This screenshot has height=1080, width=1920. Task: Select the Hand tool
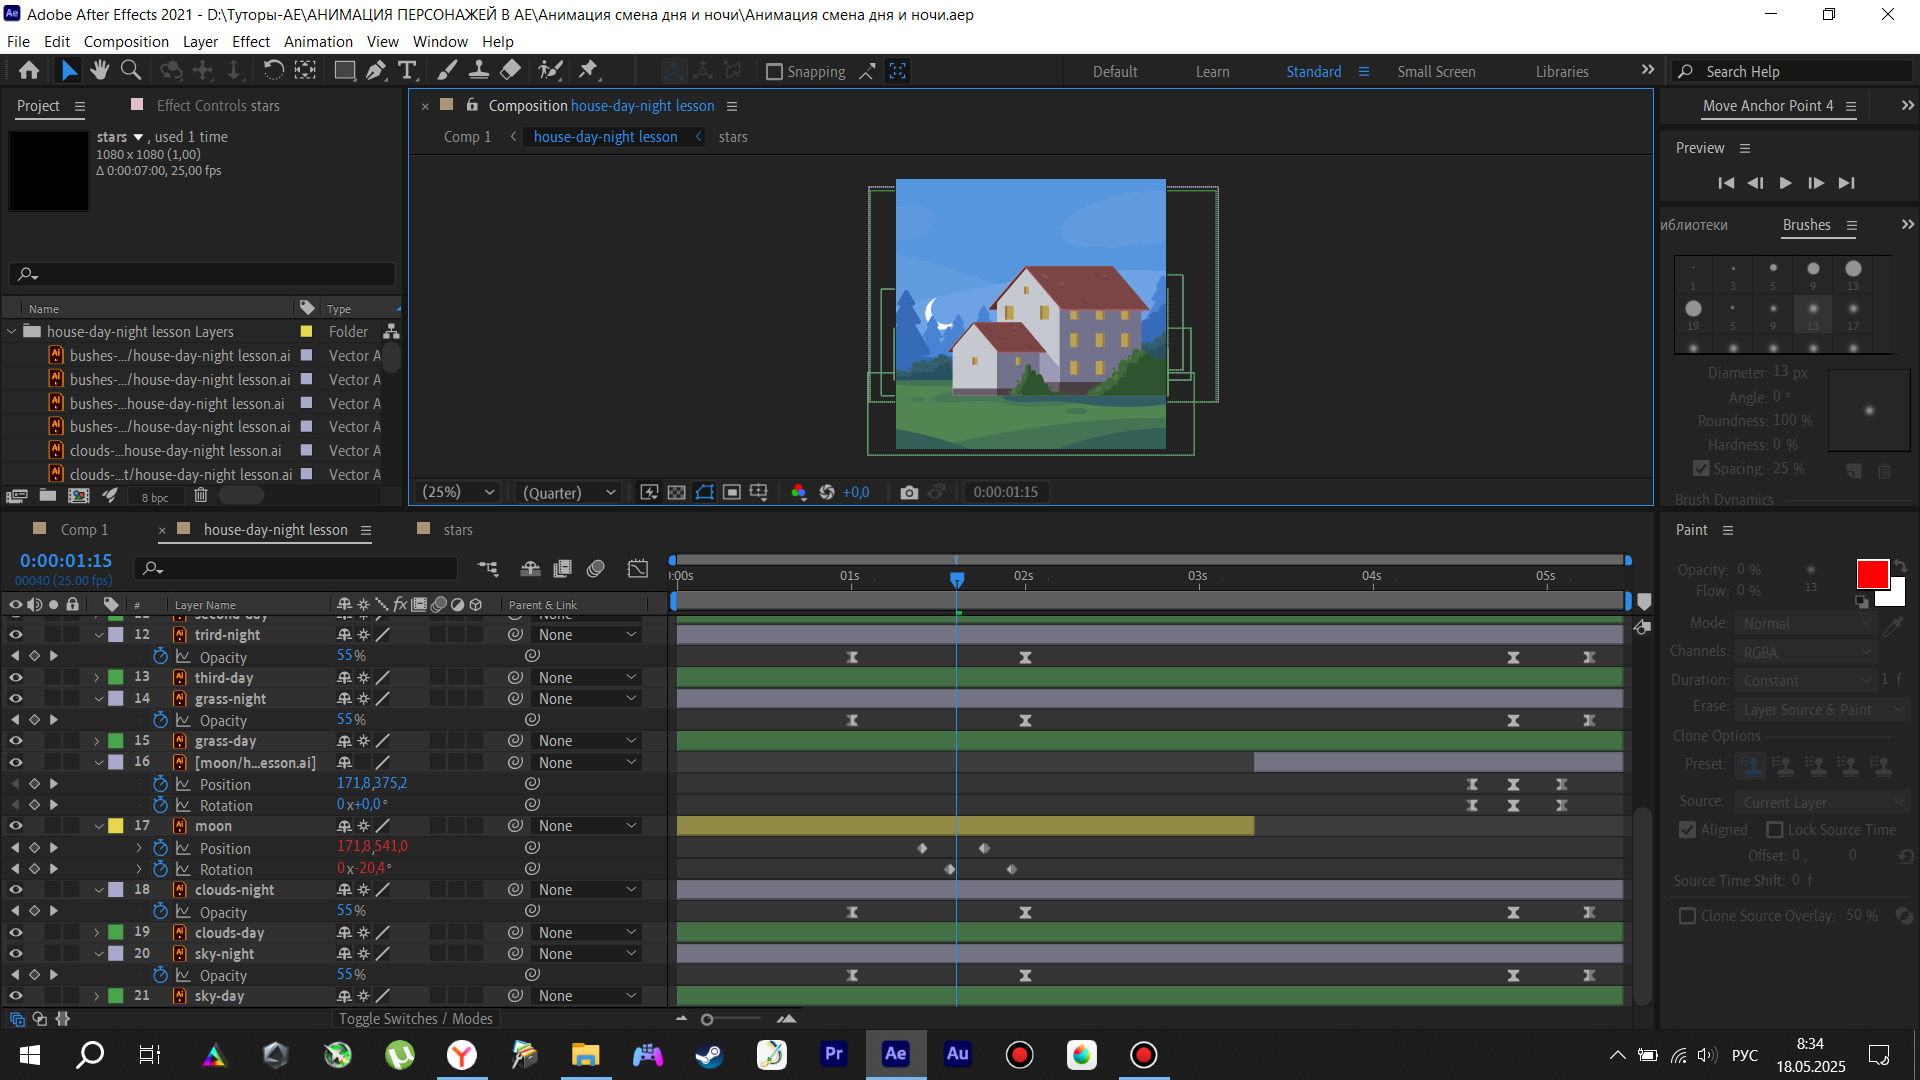pyautogui.click(x=99, y=70)
